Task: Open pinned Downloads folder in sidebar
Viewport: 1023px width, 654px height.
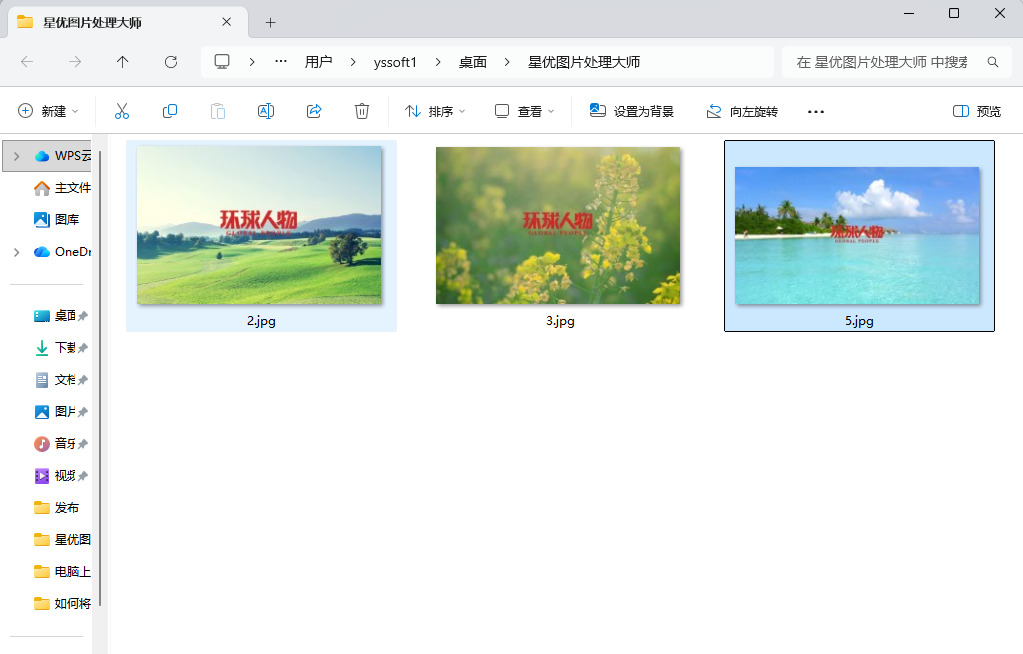Action: (61, 348)
